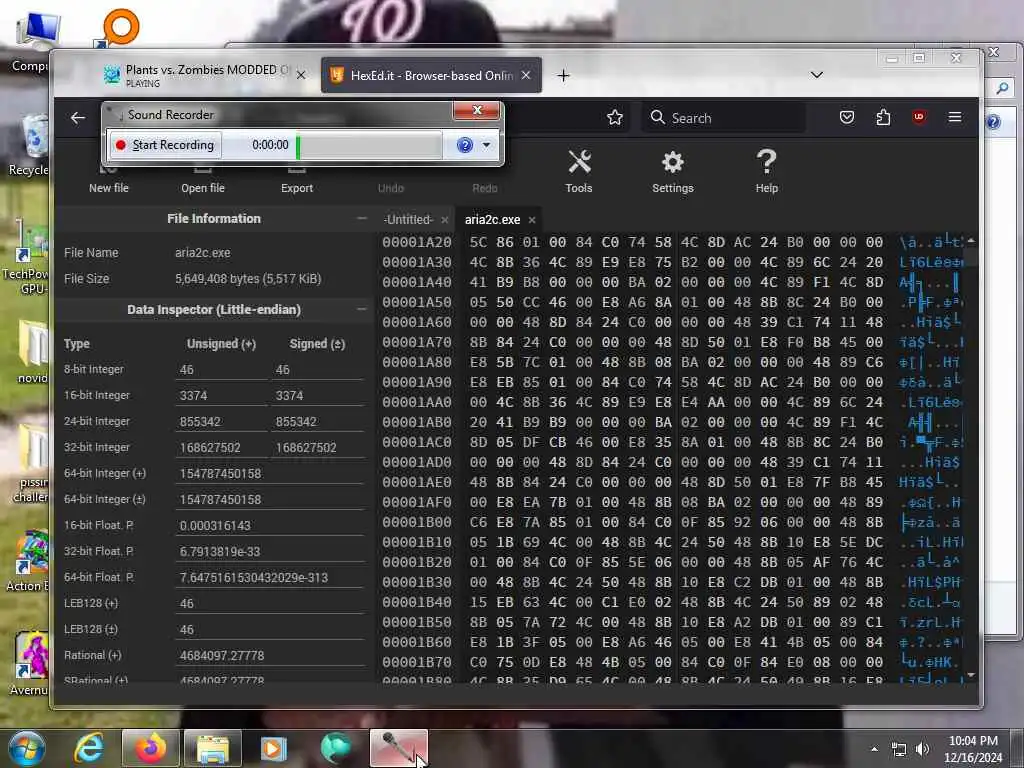Select the aria2c.exe file tab
Viewport: 1024px width, 768px height.
click(x=492, y=219)
